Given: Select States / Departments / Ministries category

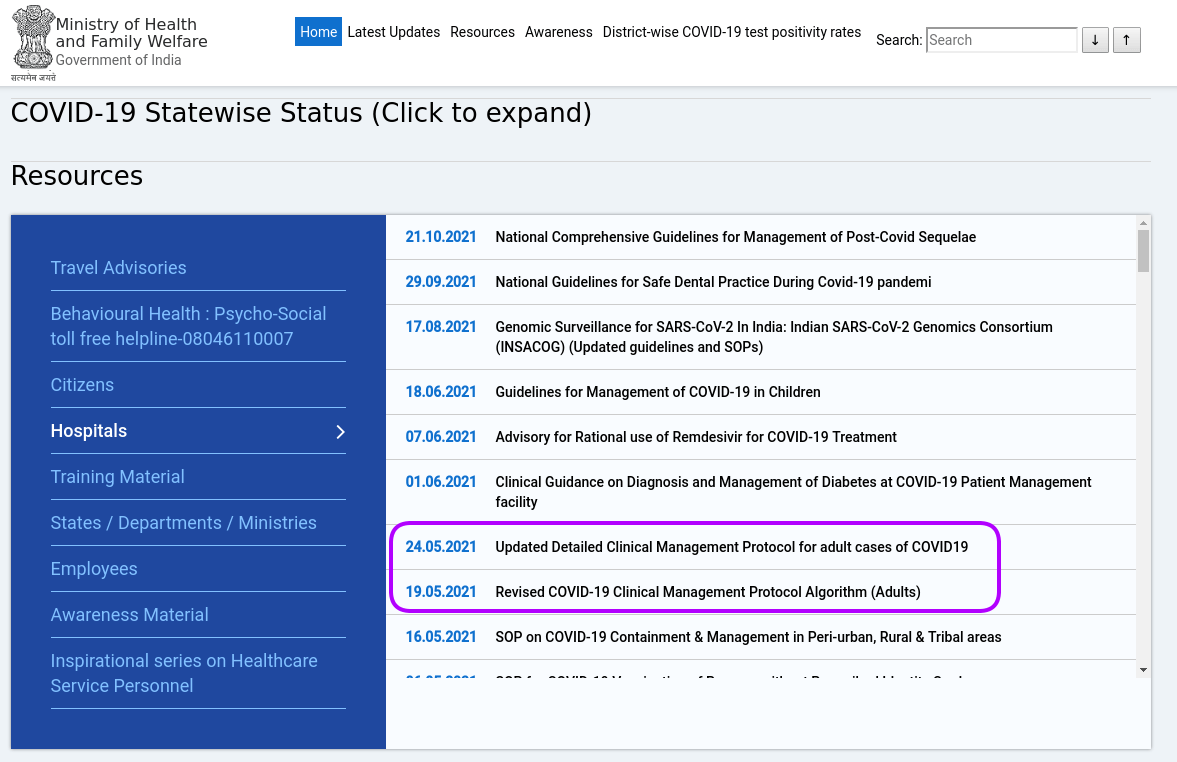Looking at the screenshot, I should pyautogui.click(x=183, y=523).
